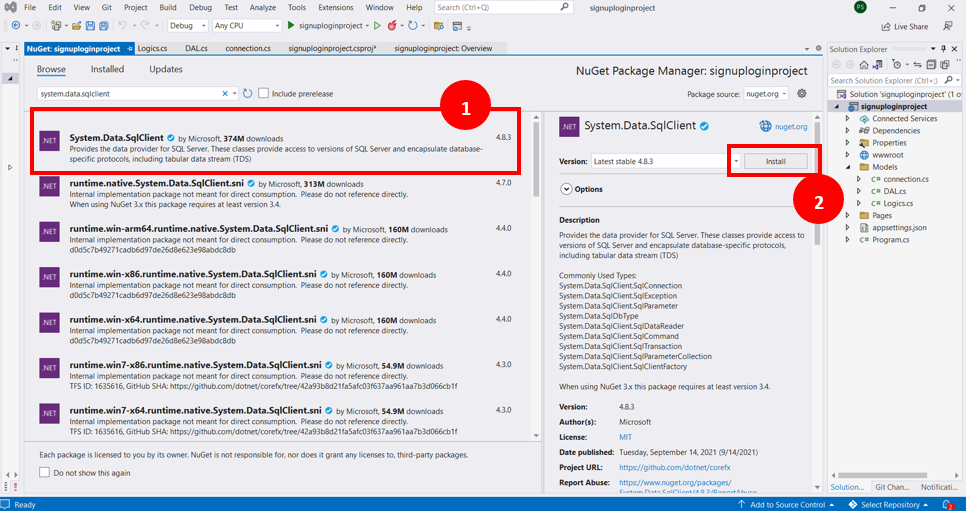The width and height of the screenshot is (966, 512).
Task: Click the Hot Reload flame icon
Action: (392, 26)
